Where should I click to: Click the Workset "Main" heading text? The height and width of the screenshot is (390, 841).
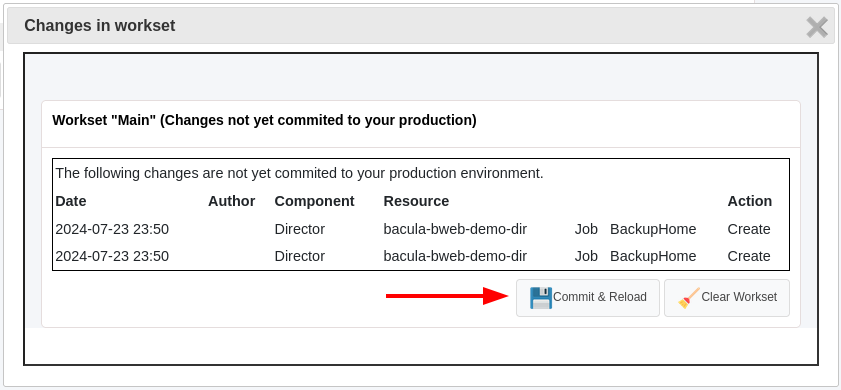[x=264, y=120]
